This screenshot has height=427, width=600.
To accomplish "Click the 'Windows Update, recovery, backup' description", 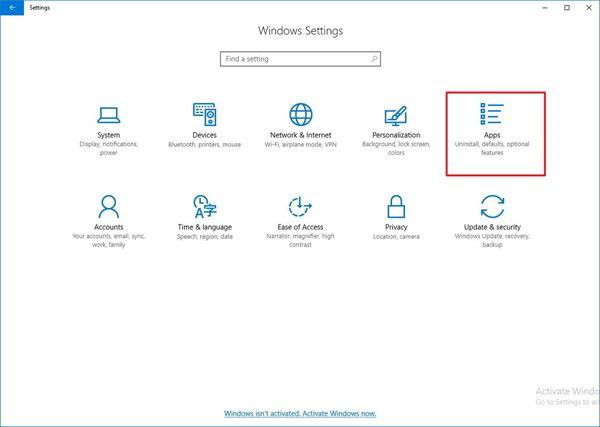I will click(x=492, y=240).
